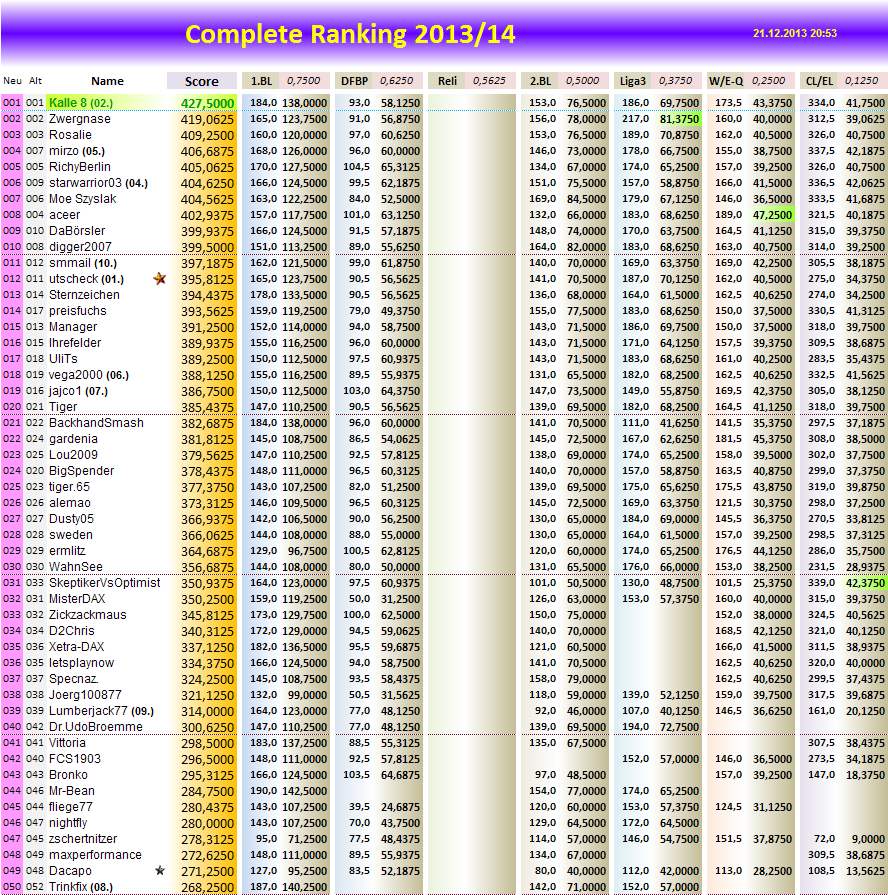Select the DFBP column header
The image size is (888, 895).
[354, 81]
